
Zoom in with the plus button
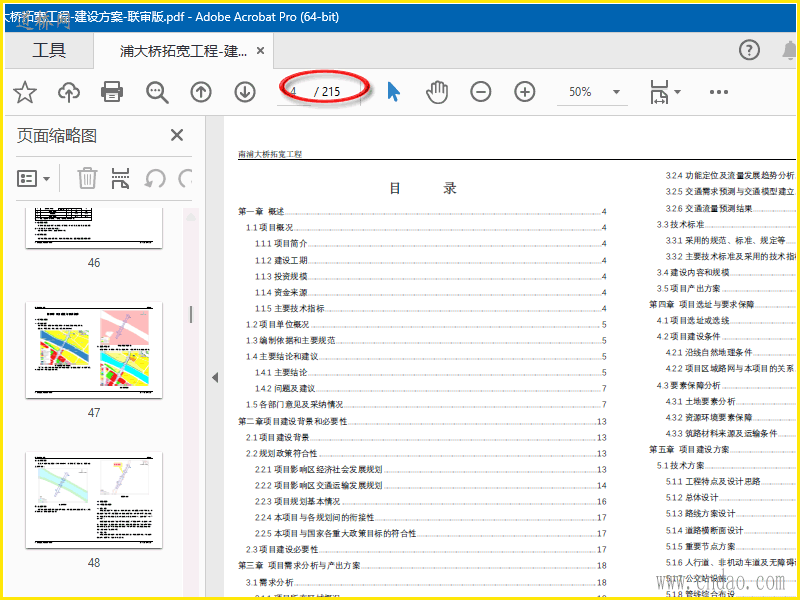click(x=525, y=92)
